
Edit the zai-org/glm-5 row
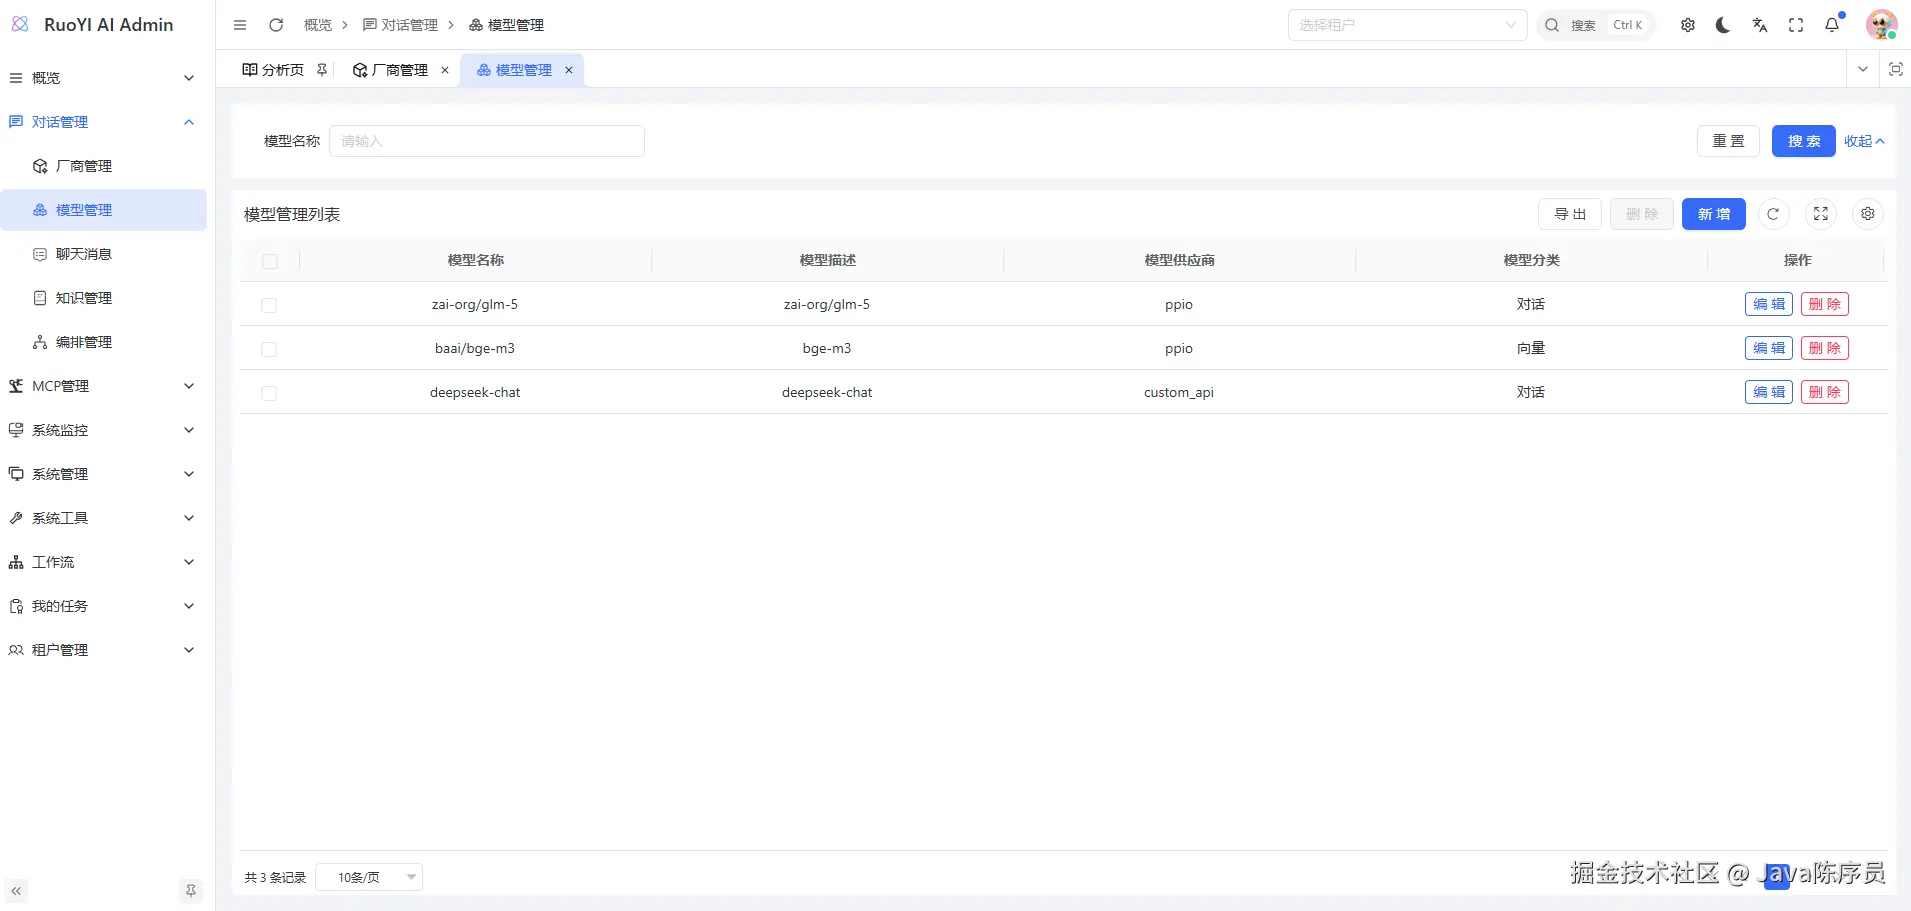click(x=1769, y=304)
